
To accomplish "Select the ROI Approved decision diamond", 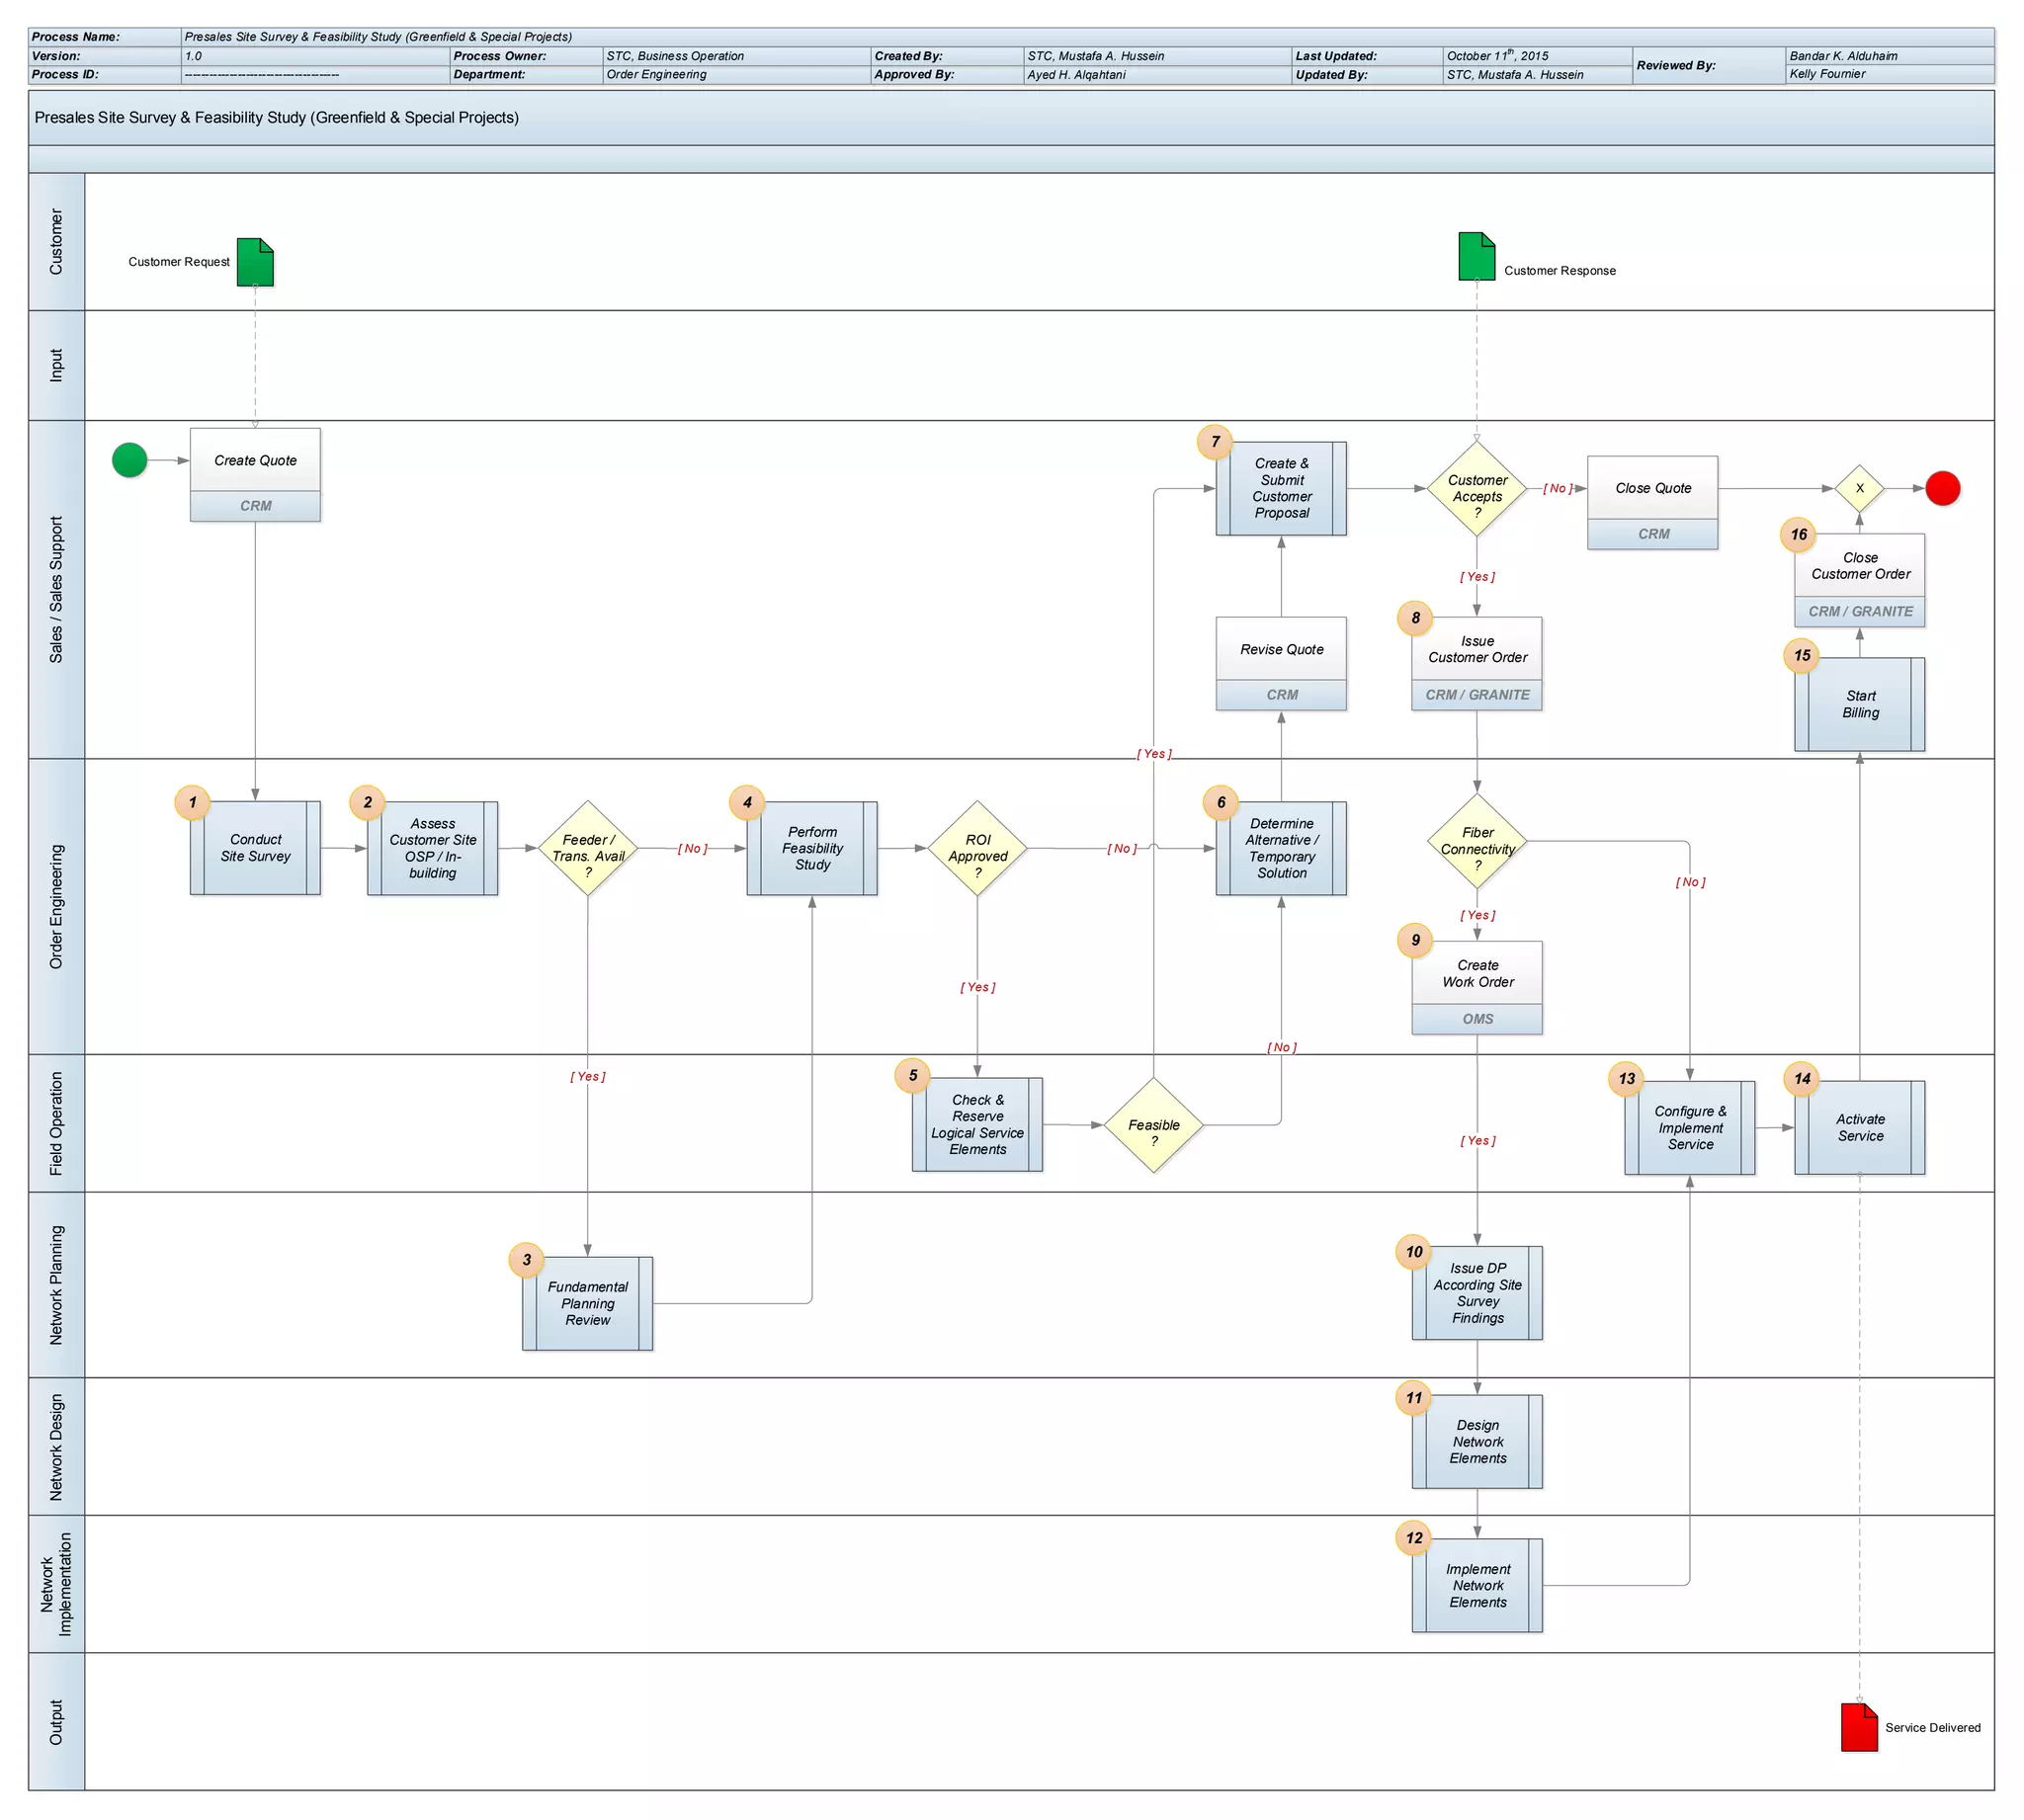I will click(x=977, y=848).
